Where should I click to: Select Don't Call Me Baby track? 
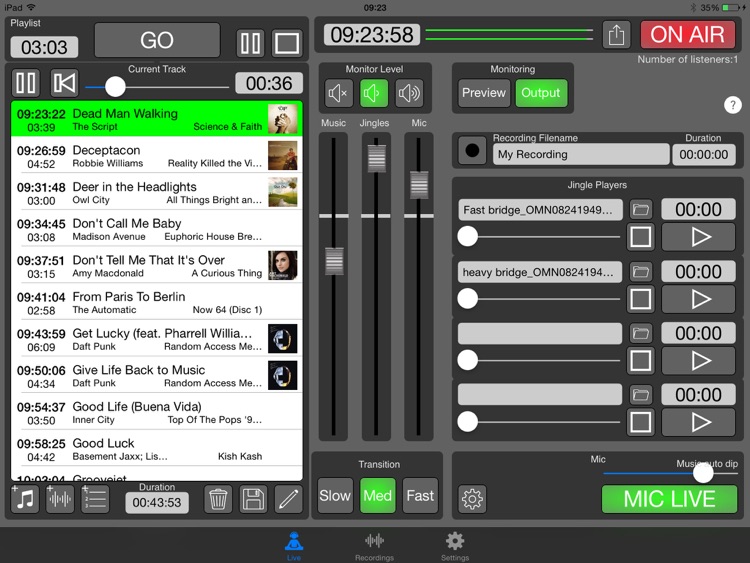[157, 229]
